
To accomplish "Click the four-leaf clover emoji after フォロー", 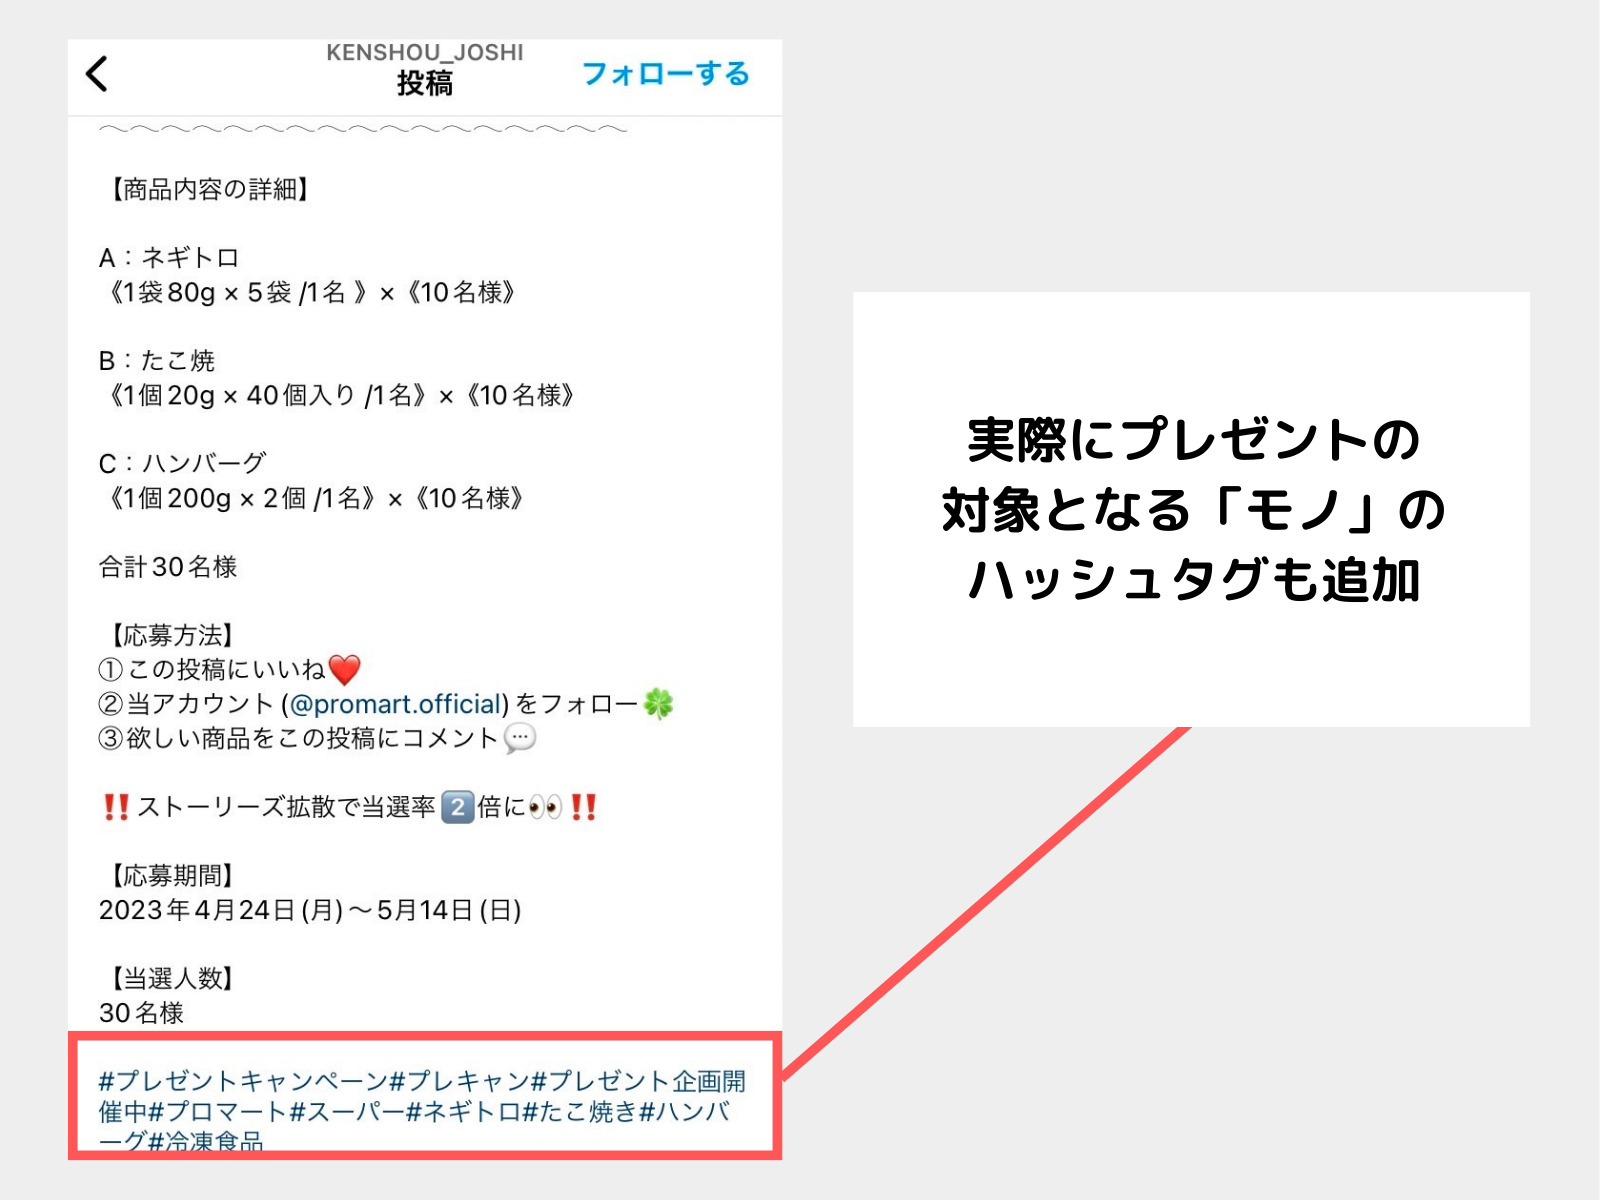I will coord(658,704).
